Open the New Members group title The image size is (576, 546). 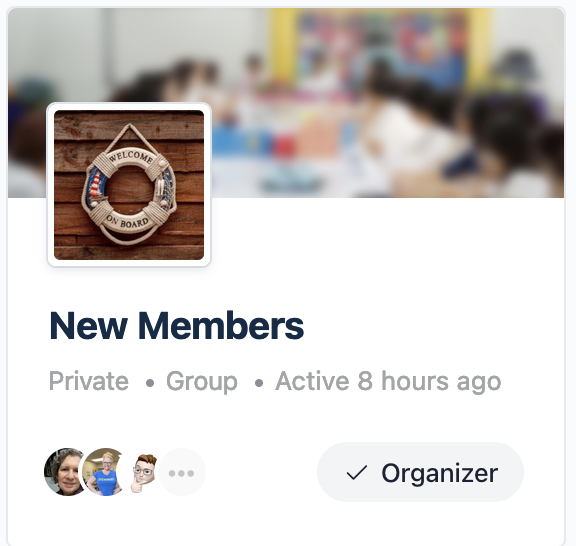click(177, 326)
